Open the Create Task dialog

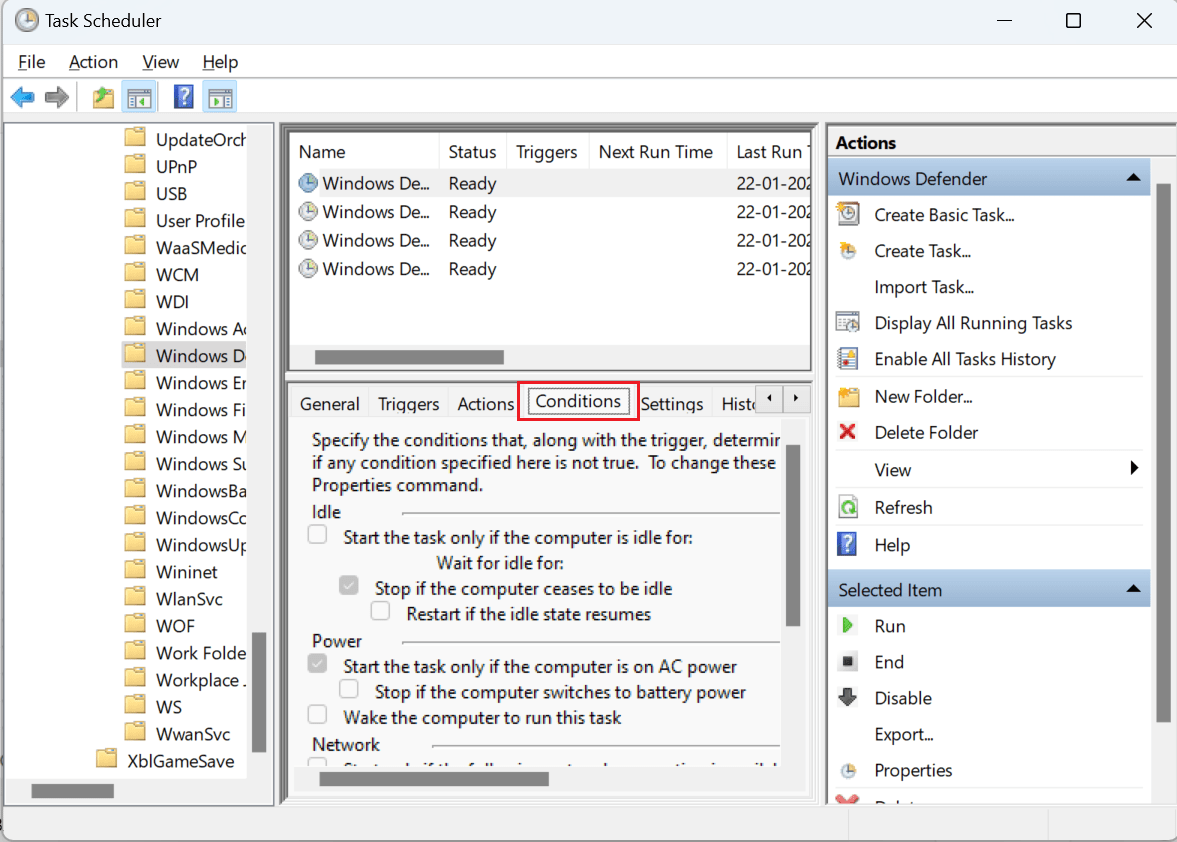(x=921, y=250)
